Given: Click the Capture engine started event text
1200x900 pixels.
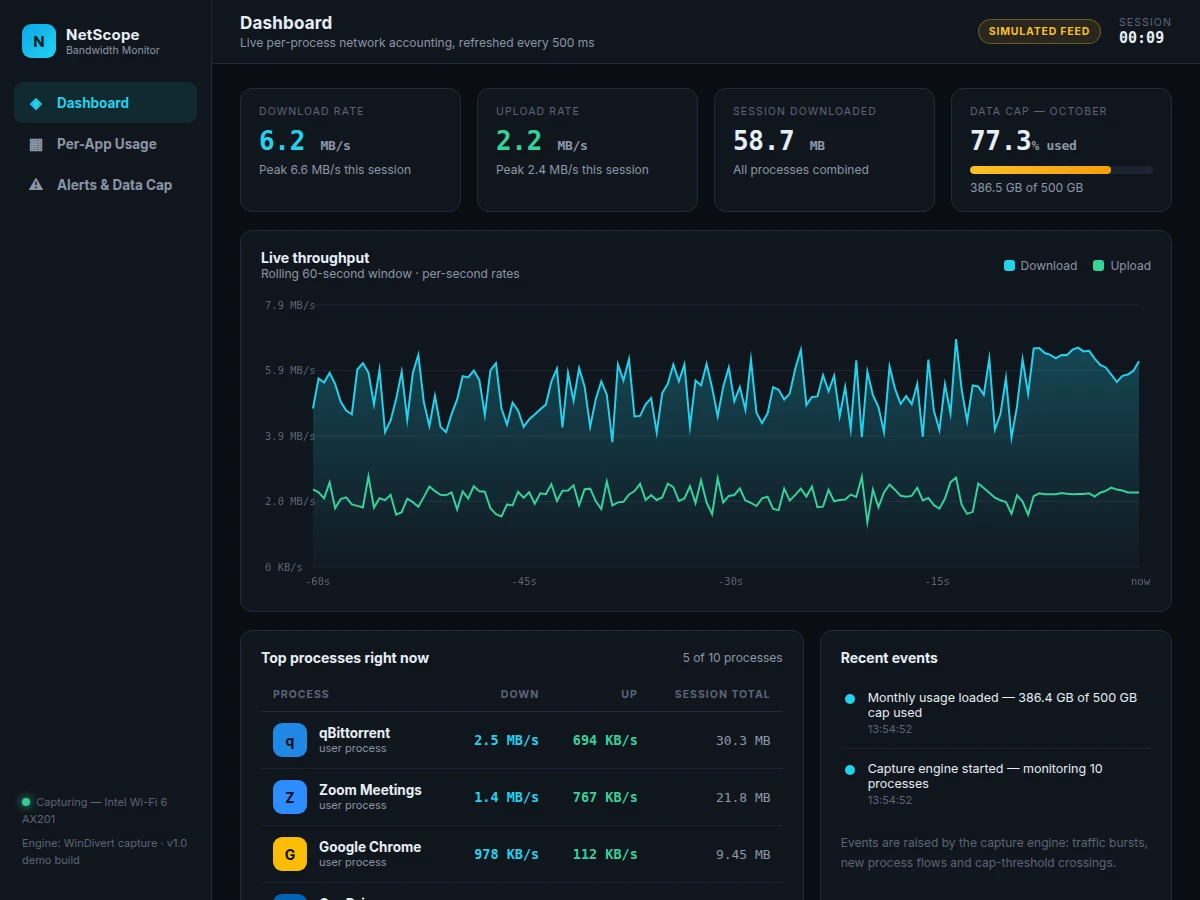Looking at the screenshot, I should [985, 776].
